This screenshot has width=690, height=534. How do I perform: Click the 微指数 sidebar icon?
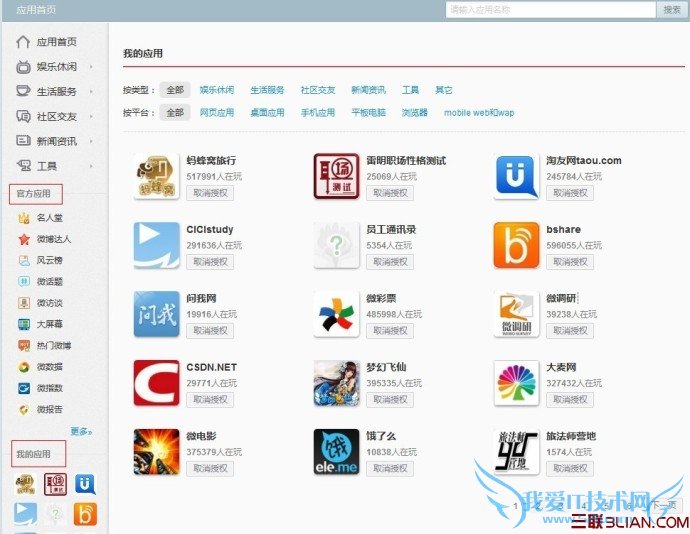coord(24,388)
